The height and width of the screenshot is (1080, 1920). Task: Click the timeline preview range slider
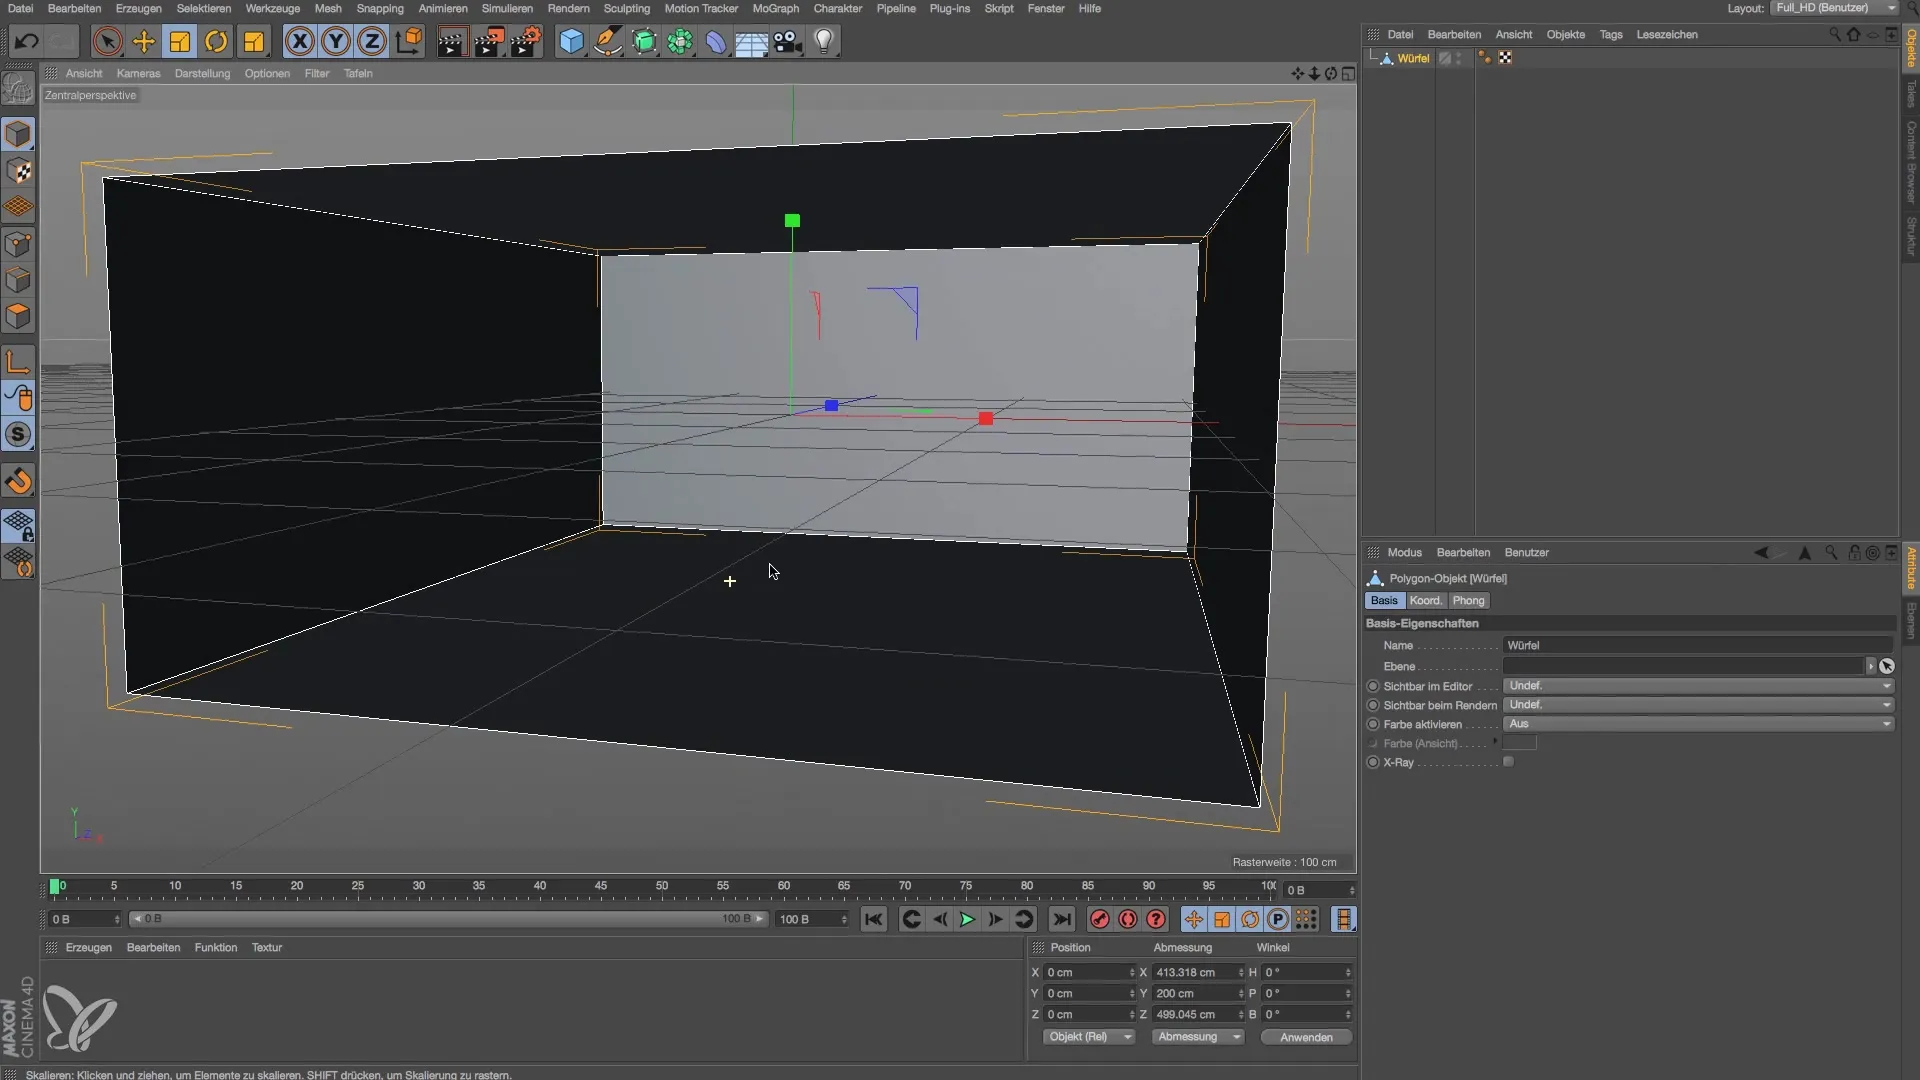point(448,919)
